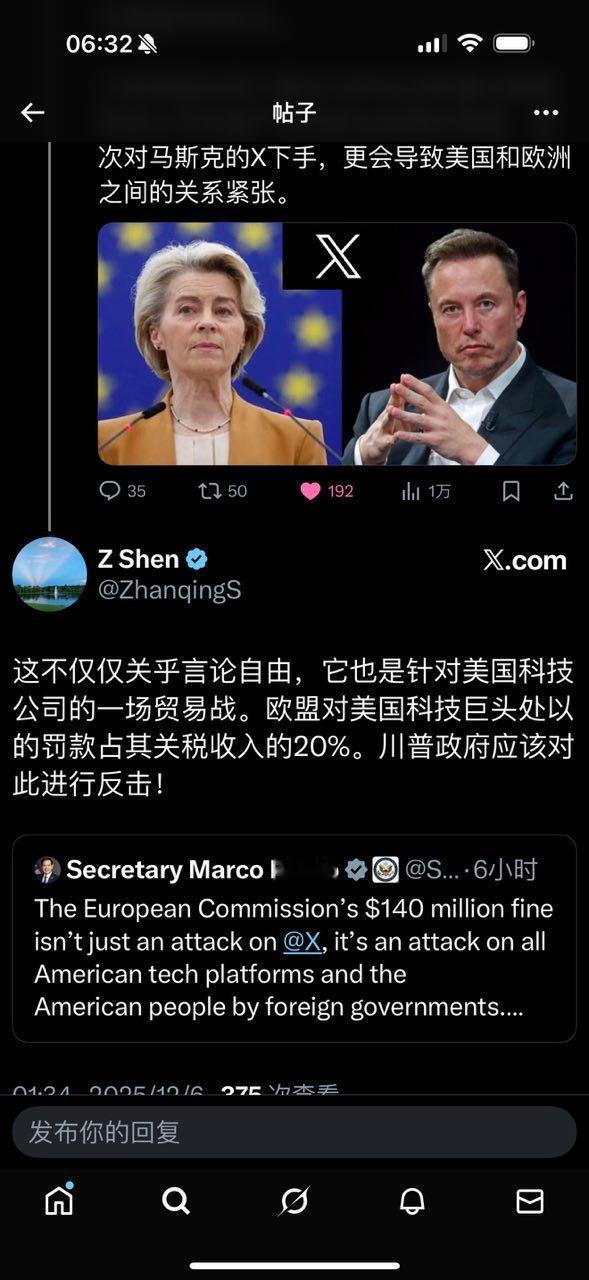Switch to the Search tab
This screenshot has height=1280, width=589.
(176, 1201)
